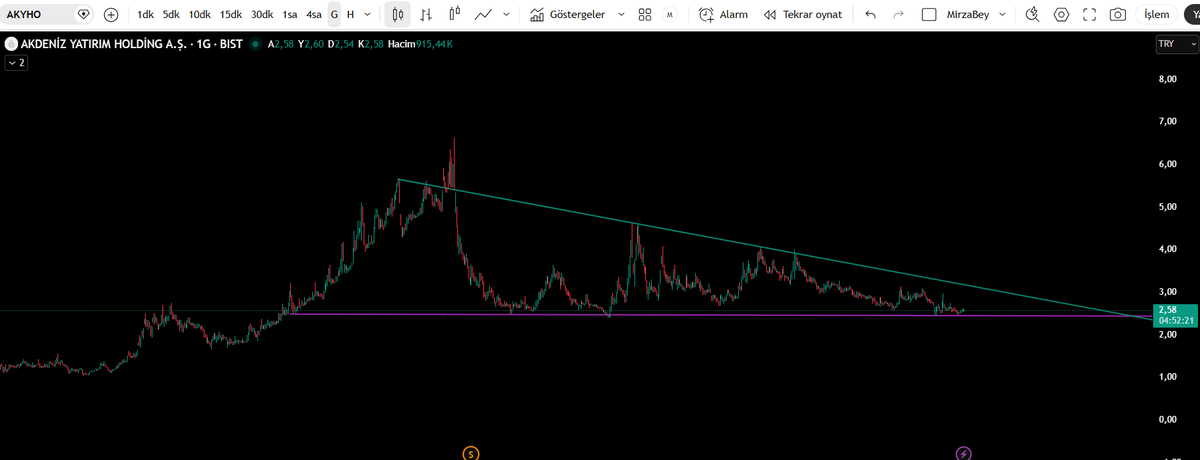Click the plus icon to compare symbols
The height and width of the screenshot is (460, 1200).
tap(111, 15)
